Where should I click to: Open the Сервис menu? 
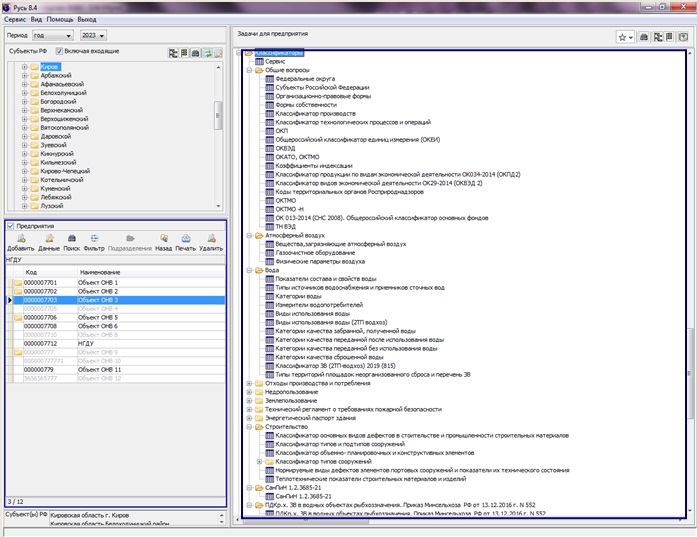coord(13,19)
